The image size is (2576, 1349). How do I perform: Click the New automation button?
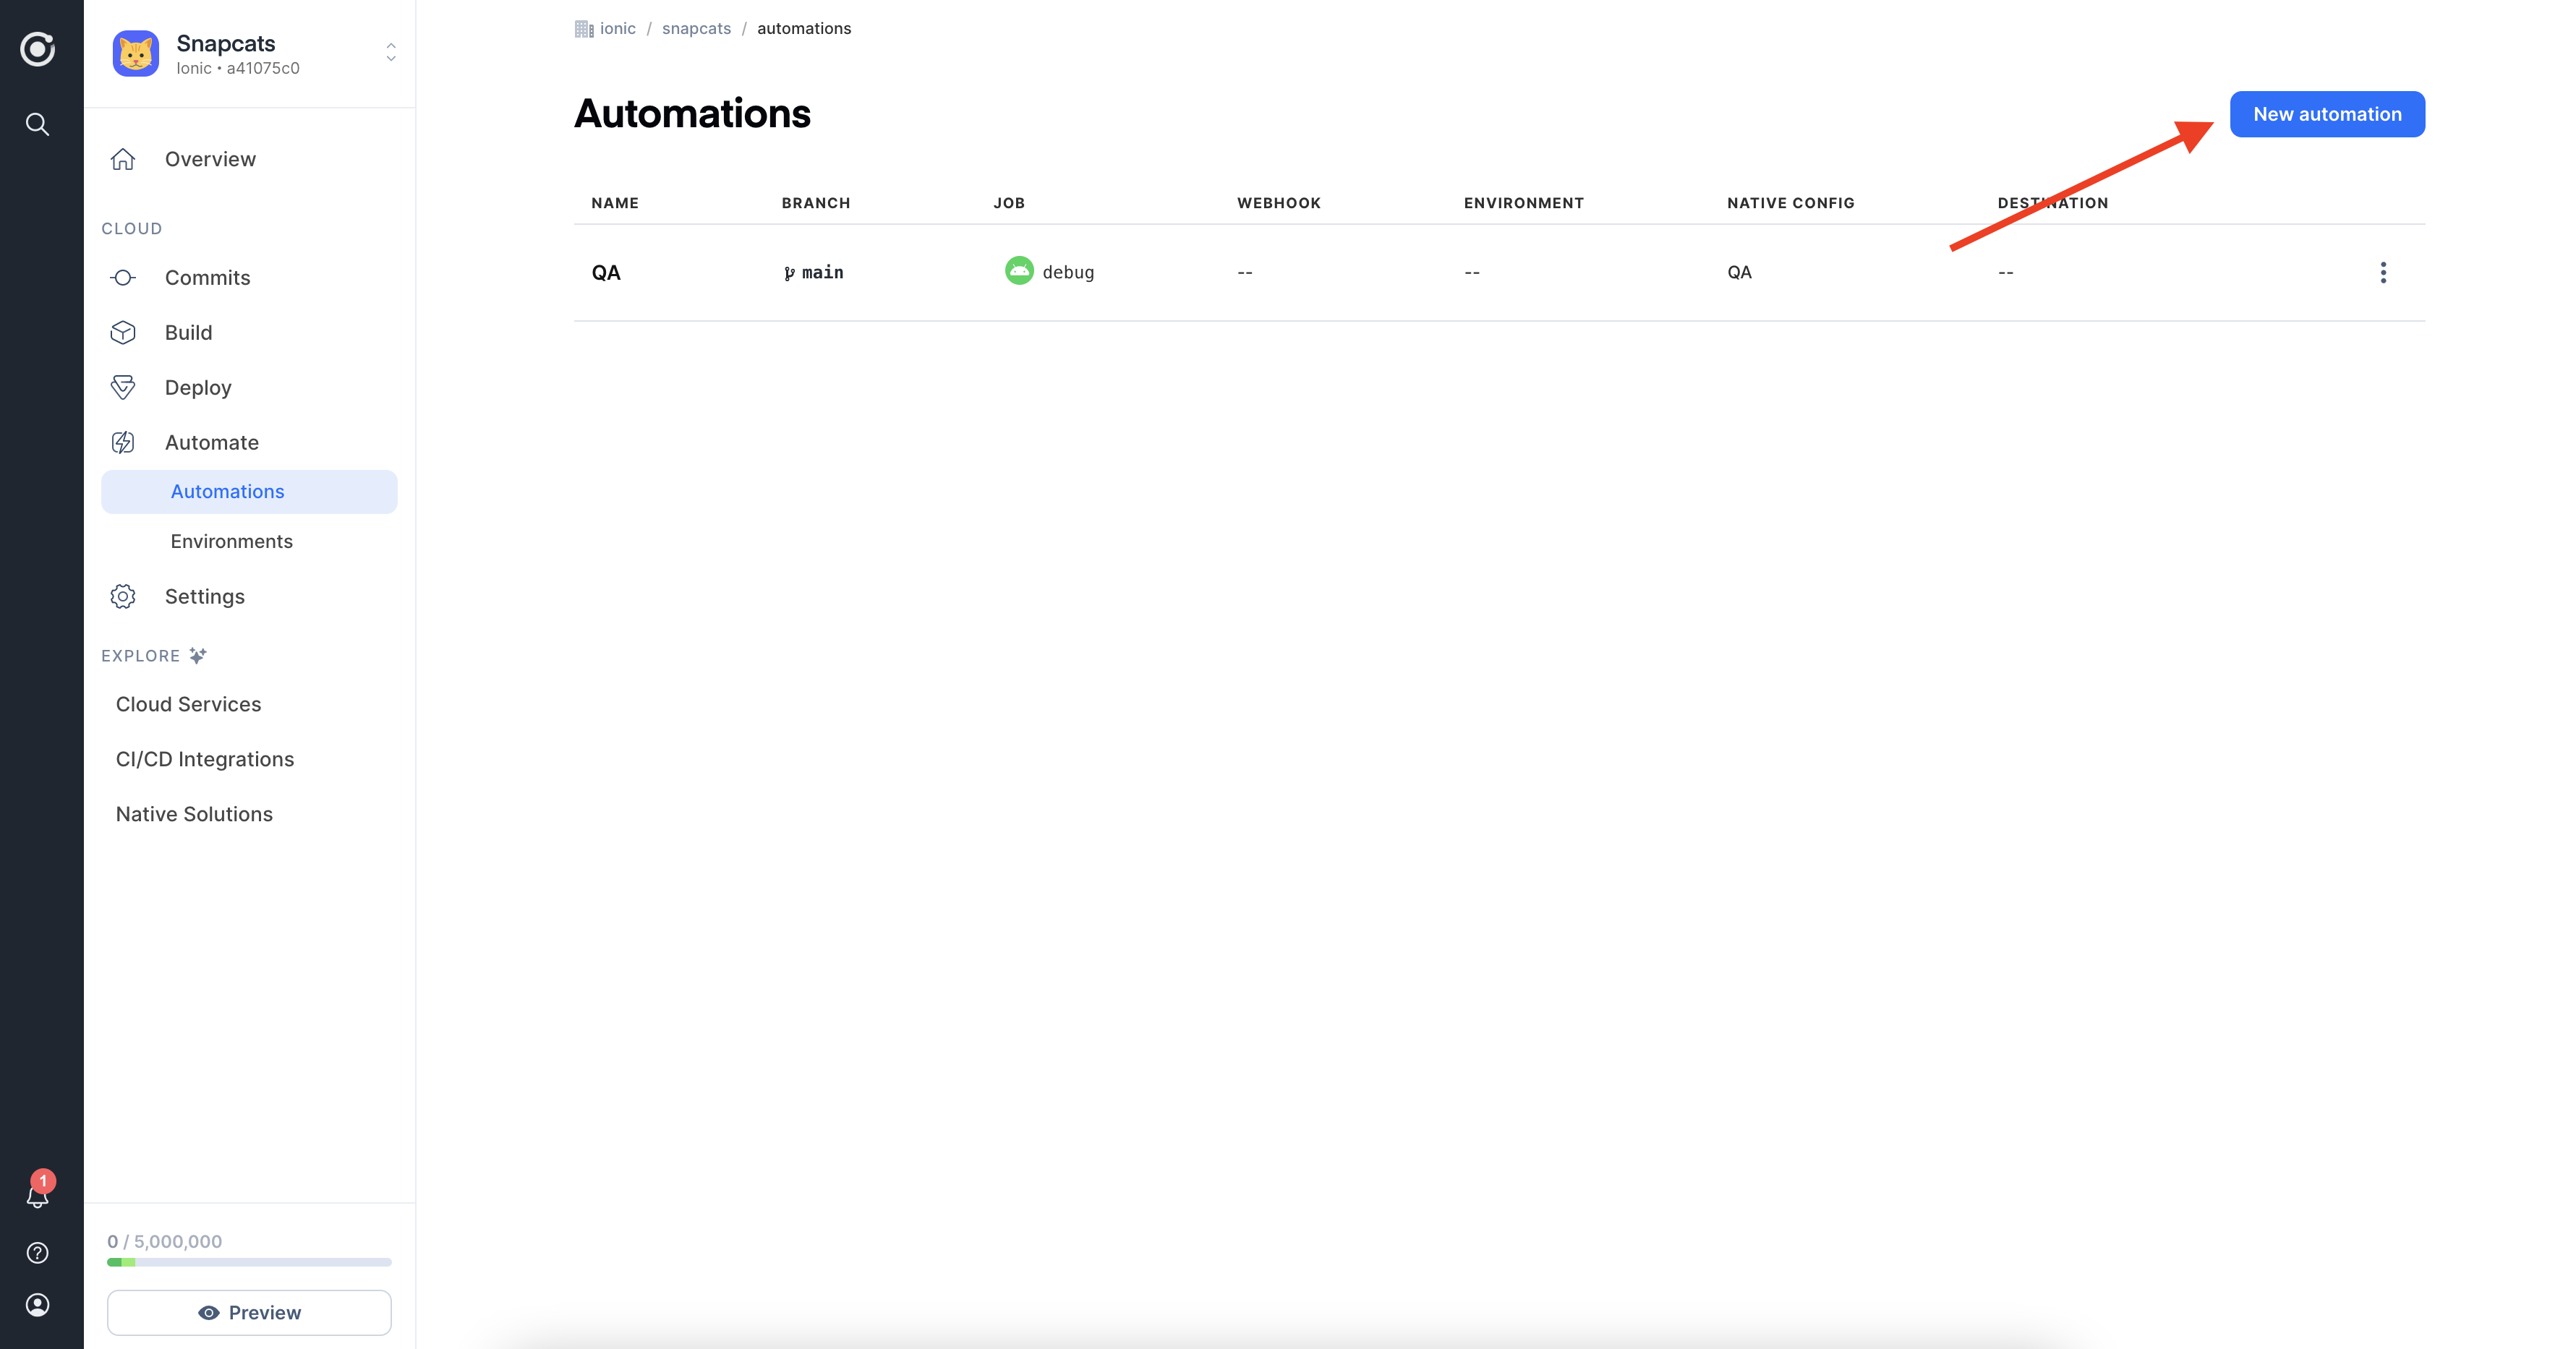point(2327,114)
